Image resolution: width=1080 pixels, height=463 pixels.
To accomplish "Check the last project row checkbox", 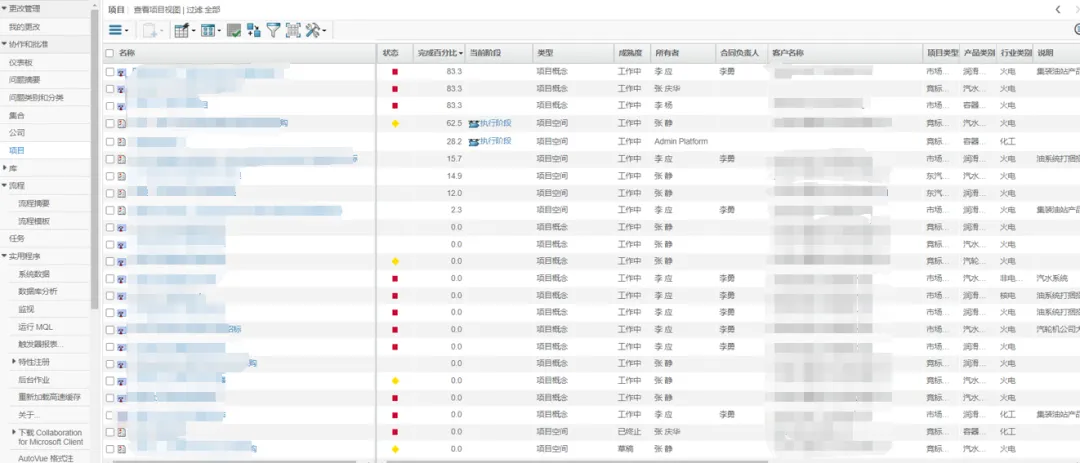I will click(x=110, y=449).
